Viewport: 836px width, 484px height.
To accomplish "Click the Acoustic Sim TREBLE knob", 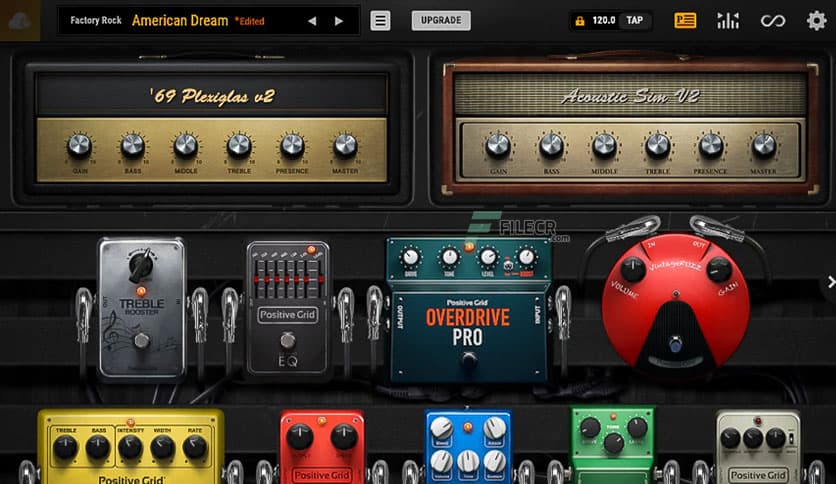I will coord(657,146).
